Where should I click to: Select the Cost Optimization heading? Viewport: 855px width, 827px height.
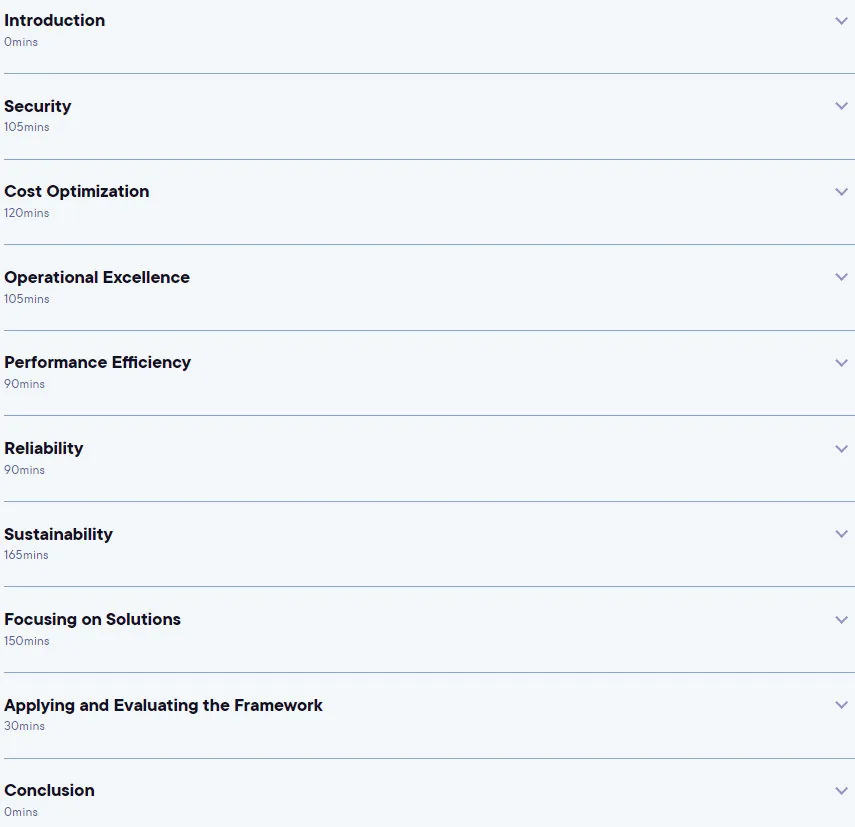(76, 191)
